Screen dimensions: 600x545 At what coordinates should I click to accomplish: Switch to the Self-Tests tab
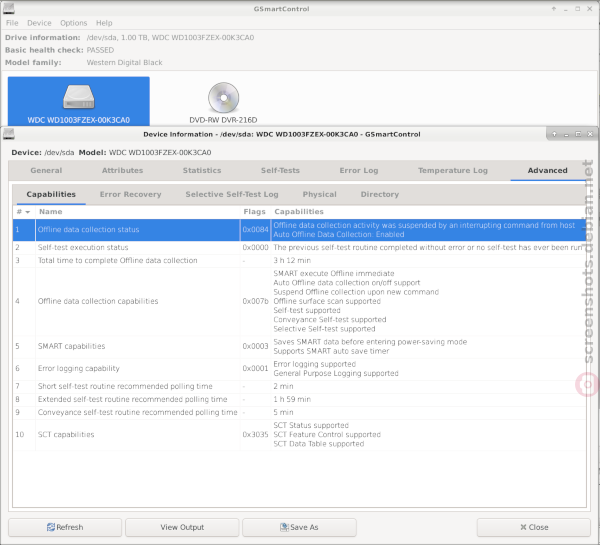coord(280,171)
